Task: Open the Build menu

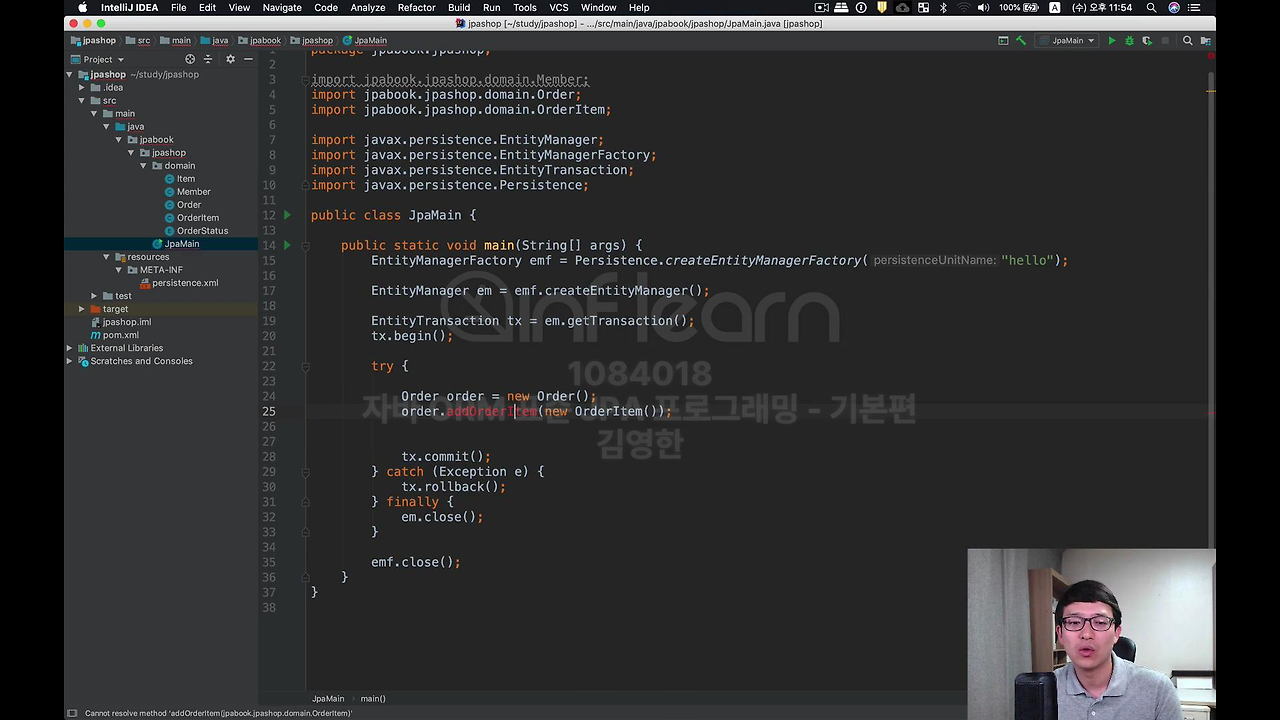Action: (x=459, y=8)
